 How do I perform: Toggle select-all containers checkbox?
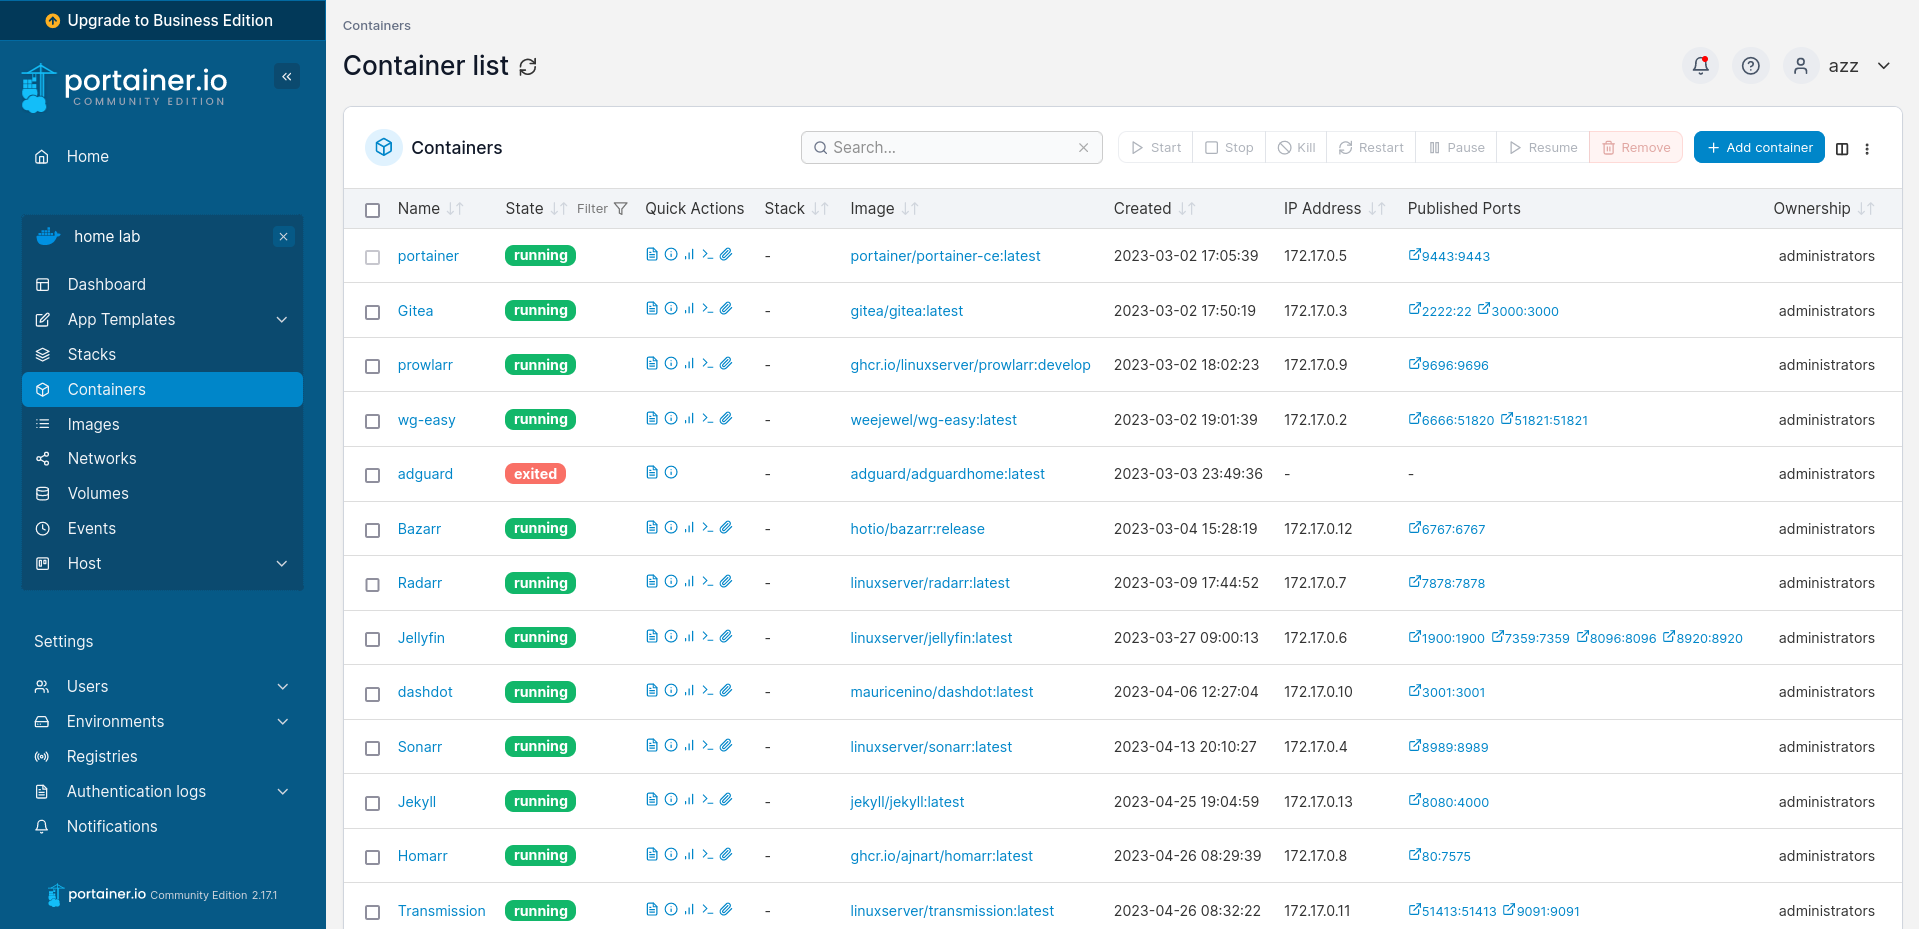[x=373, y=210]
